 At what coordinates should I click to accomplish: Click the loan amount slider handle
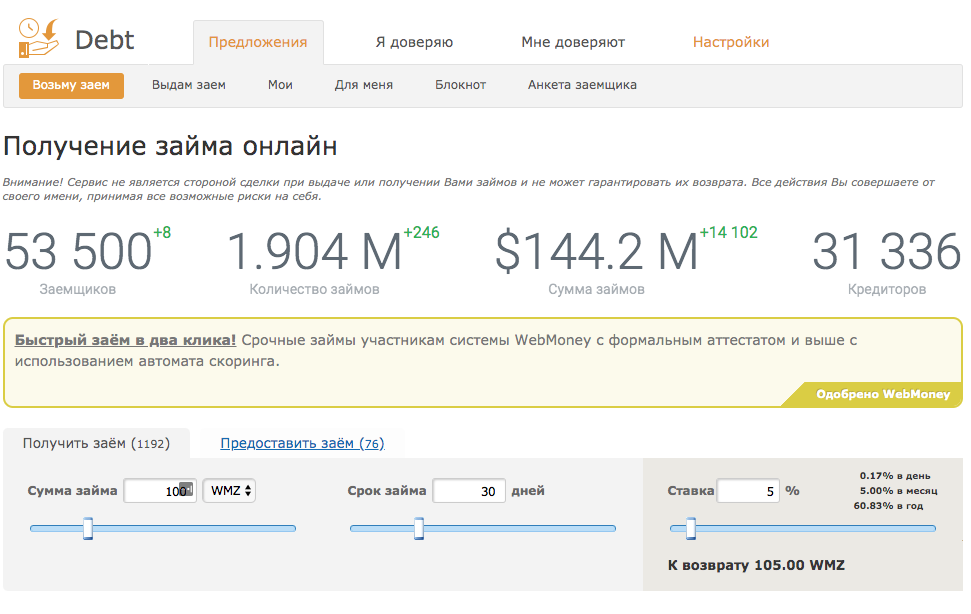coord(88,527)
